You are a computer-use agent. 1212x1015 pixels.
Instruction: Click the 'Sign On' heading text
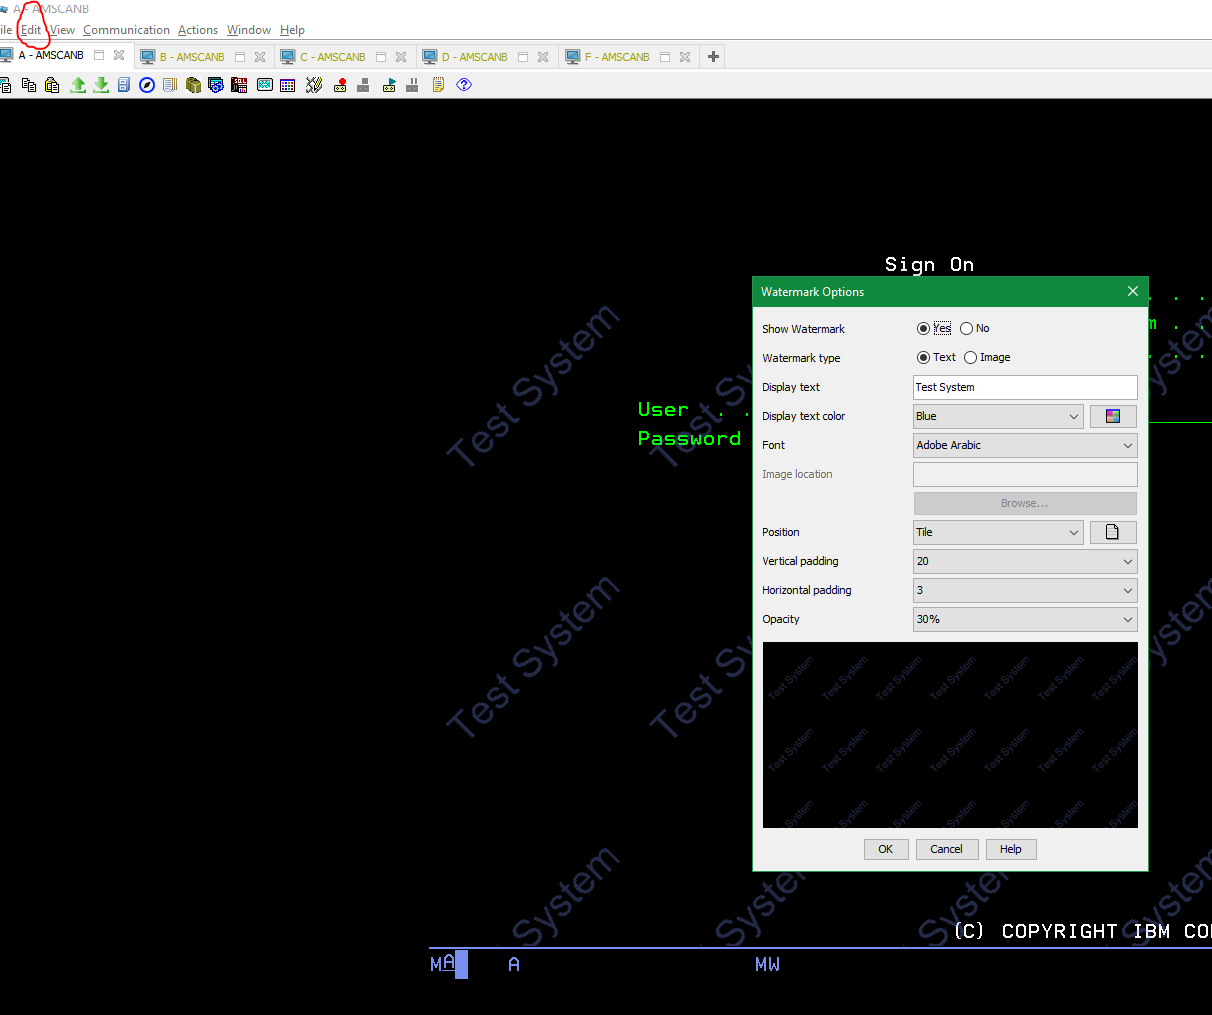[x=929, y=264]
